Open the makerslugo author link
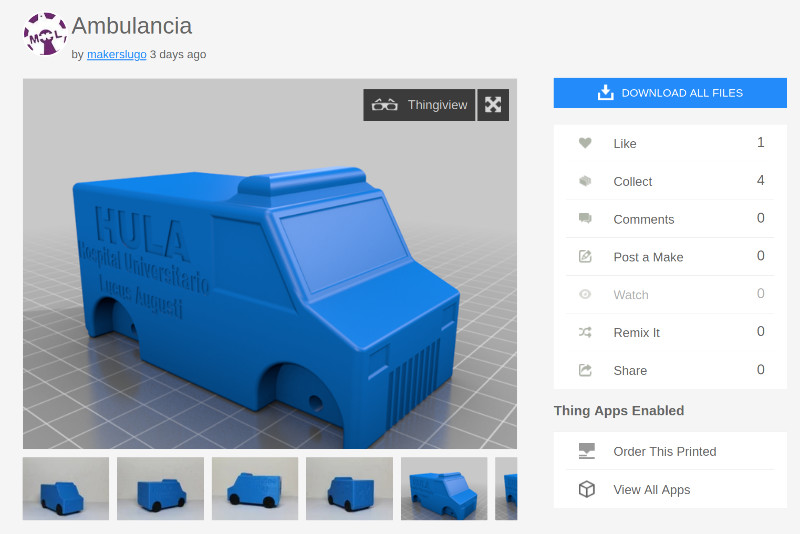The width and height of the screenshot is (800, 534). 116,55
